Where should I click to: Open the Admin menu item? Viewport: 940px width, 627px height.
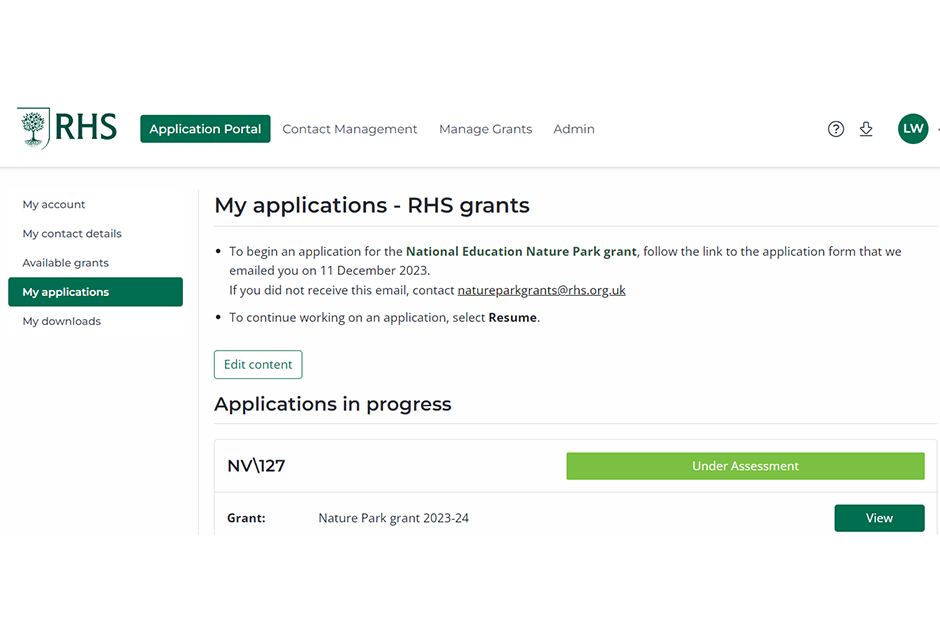coord(574,129)
